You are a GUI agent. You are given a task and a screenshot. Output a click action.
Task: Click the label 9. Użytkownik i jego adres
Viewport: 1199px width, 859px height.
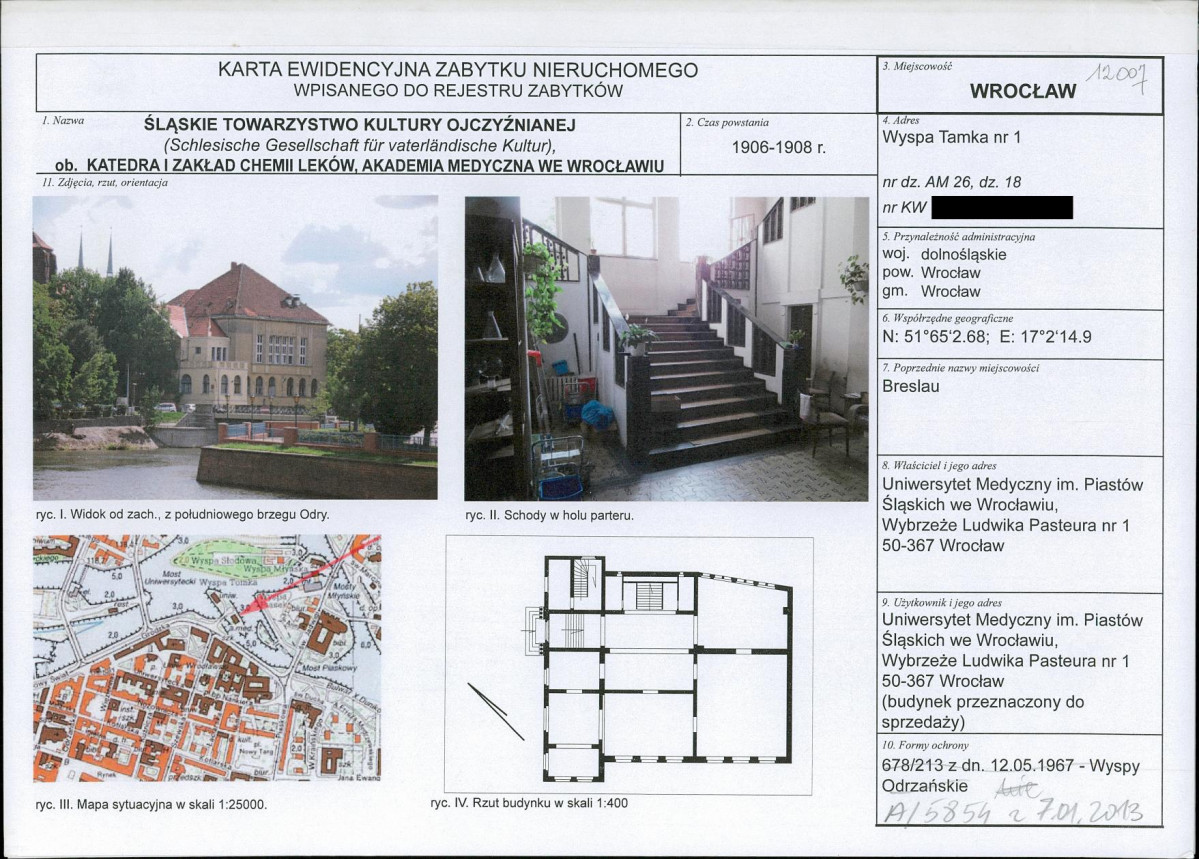[x=941, y=603]
